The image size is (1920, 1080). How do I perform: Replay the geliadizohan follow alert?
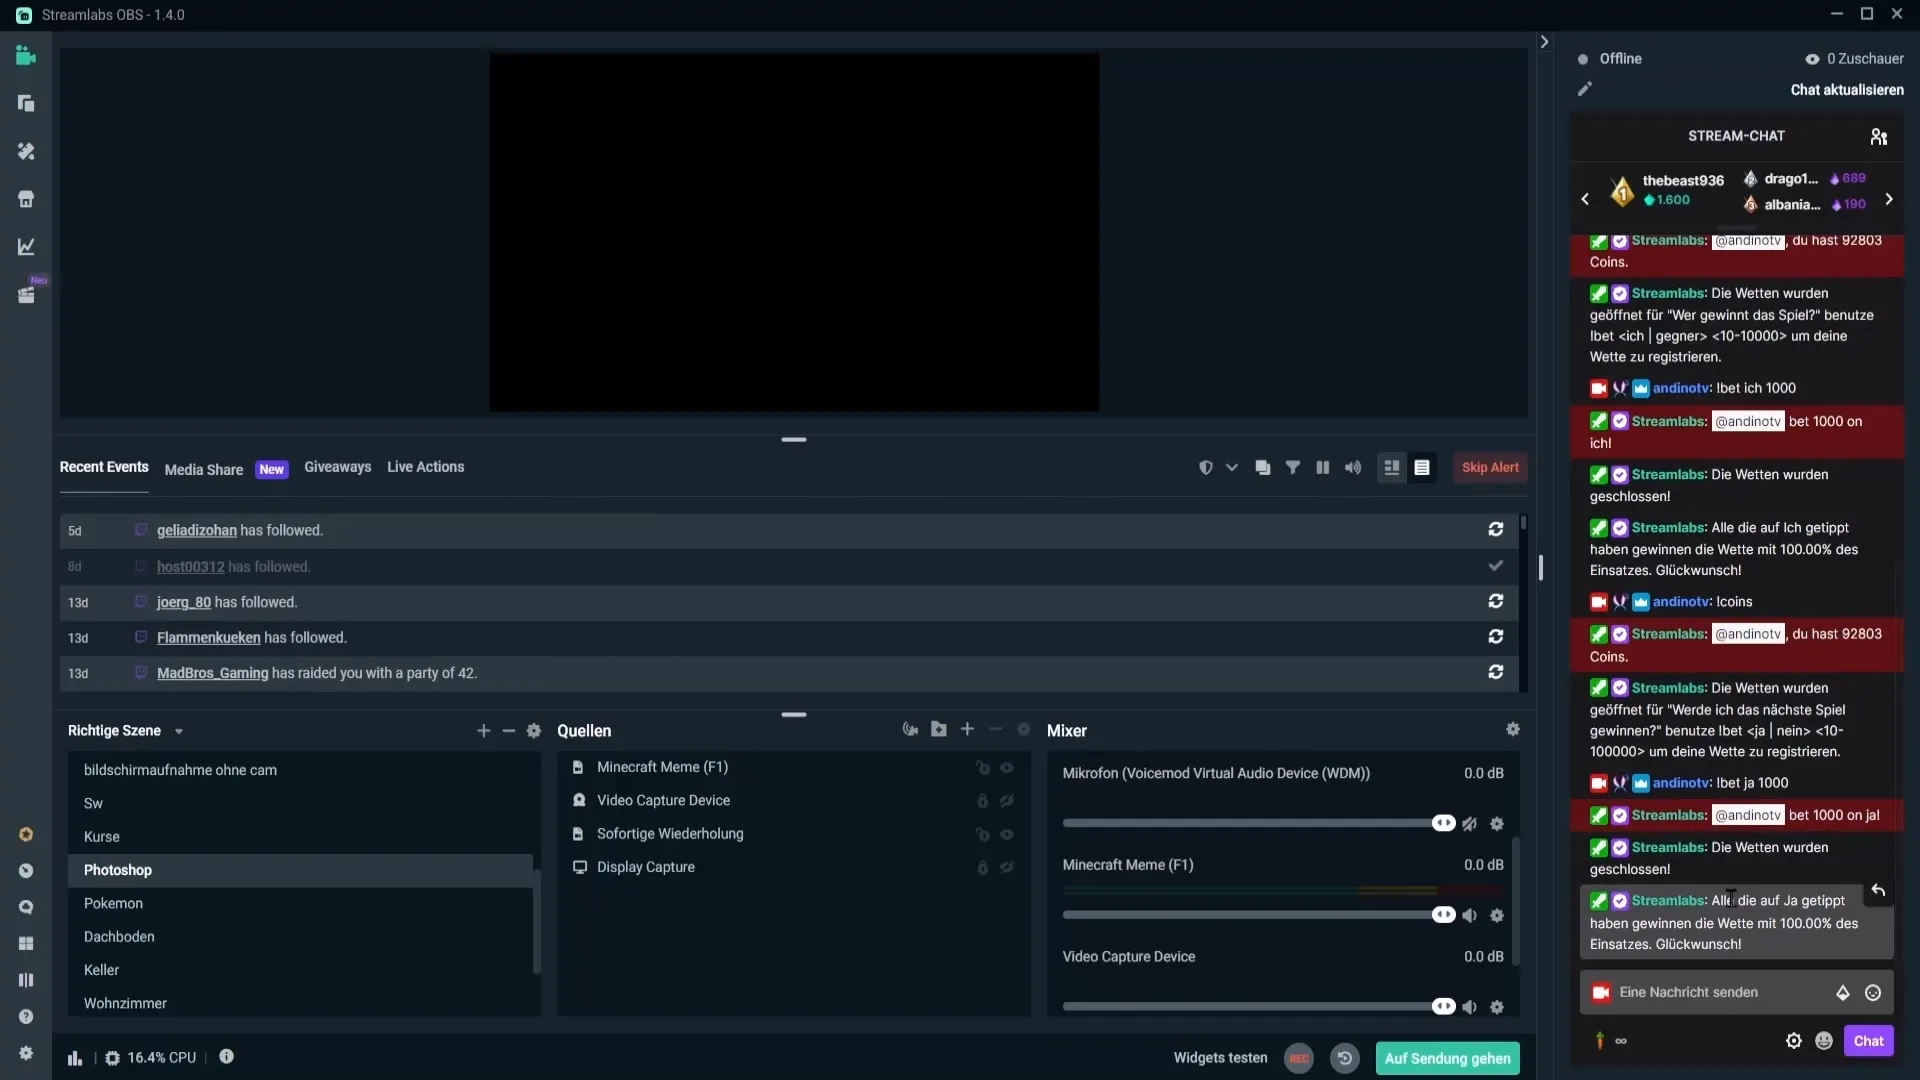coord(1496,530)
